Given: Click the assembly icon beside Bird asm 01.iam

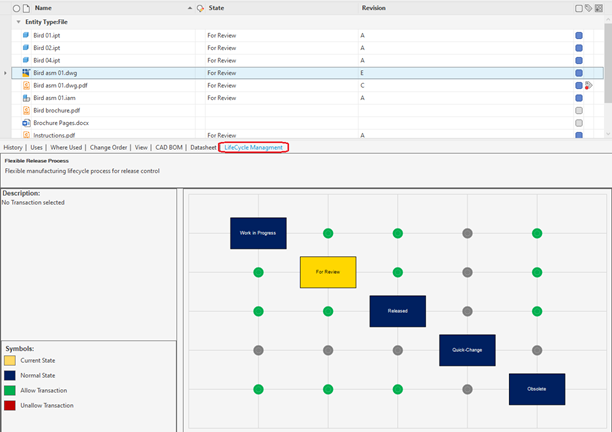Looking at the screenshot, I should [26, 98].
